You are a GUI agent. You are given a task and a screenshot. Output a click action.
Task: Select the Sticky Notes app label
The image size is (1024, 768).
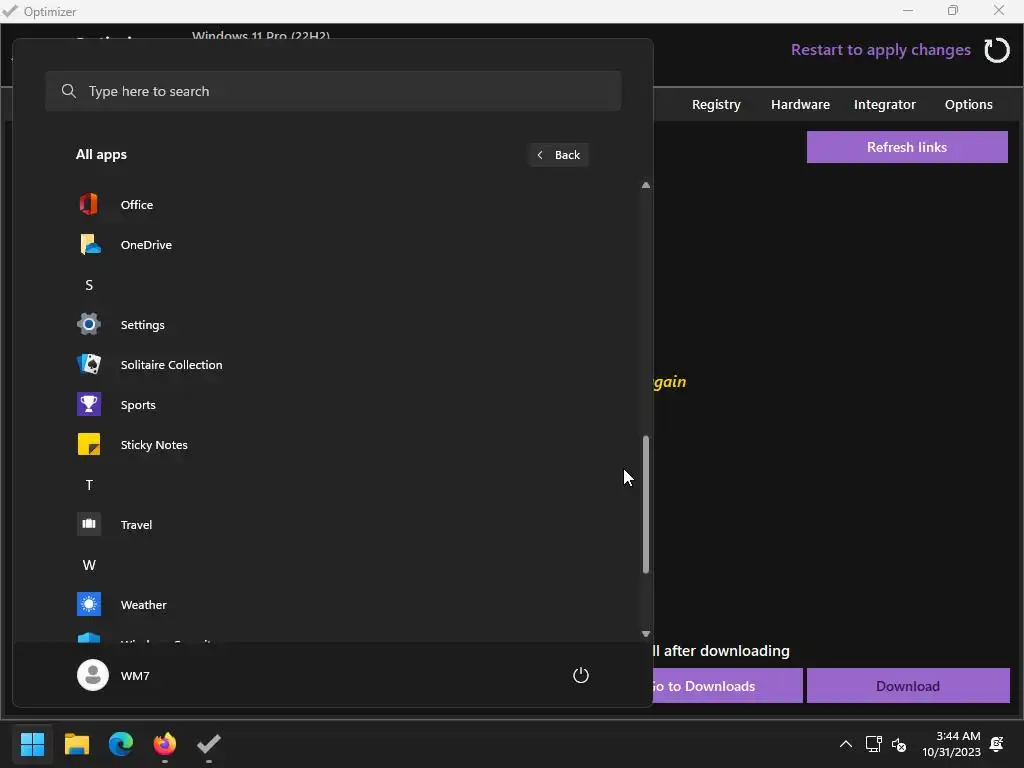tap(154, 445)
